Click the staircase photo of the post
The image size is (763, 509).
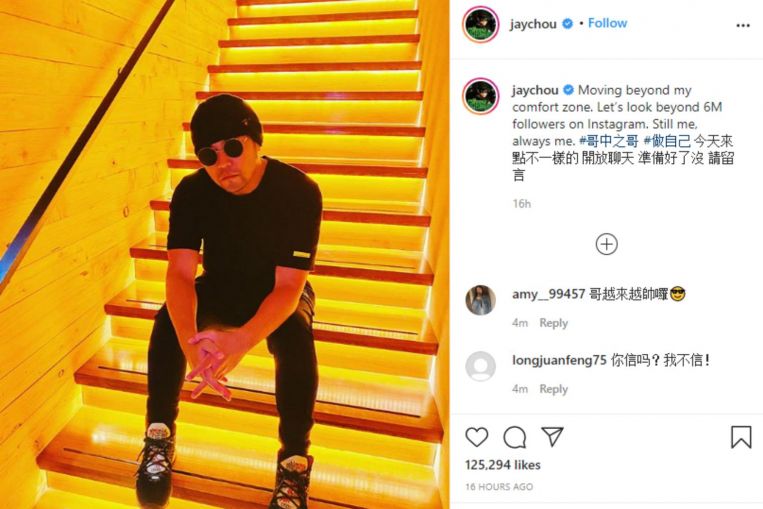[x=224, y=254]
